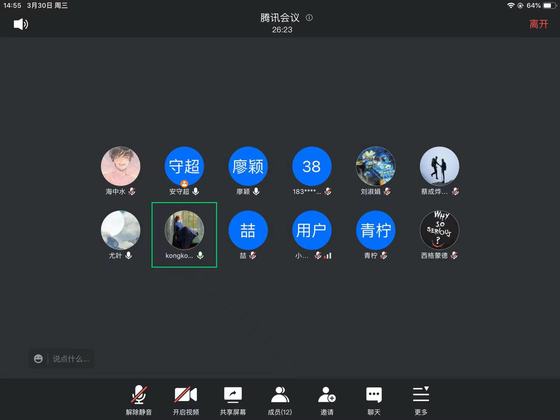Screen dimensions: 560x420
Task: Select the 守超 participant avatar
Action: (x=184, y=166)
